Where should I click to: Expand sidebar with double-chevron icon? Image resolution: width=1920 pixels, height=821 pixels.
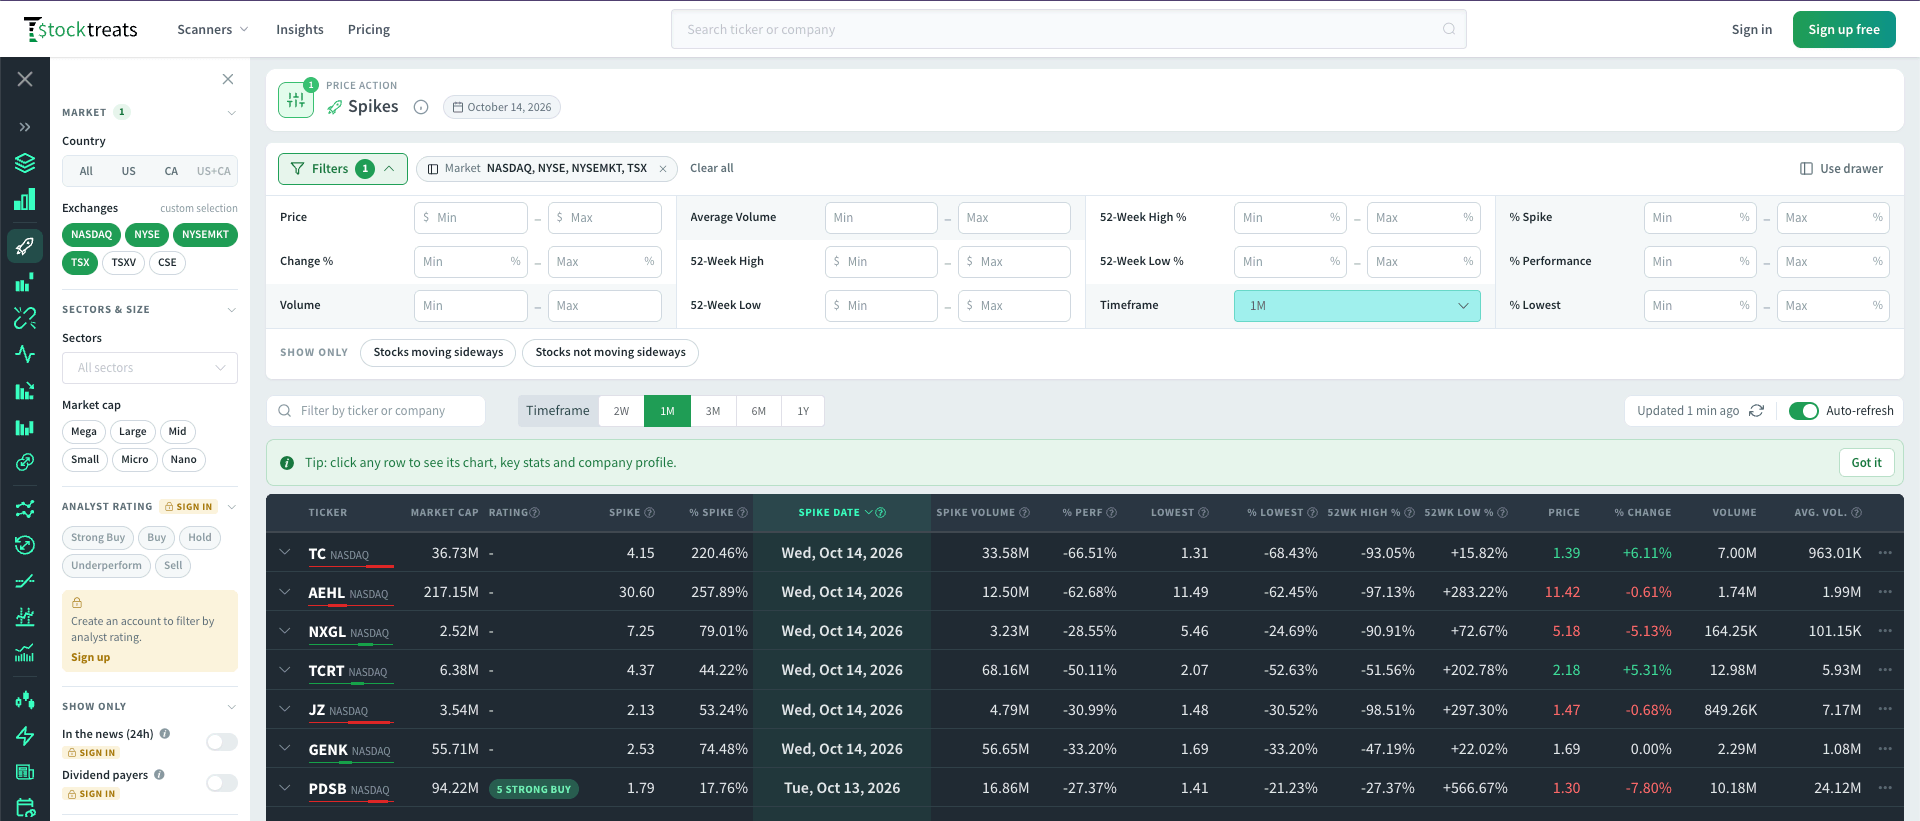[x=25, y=127]
